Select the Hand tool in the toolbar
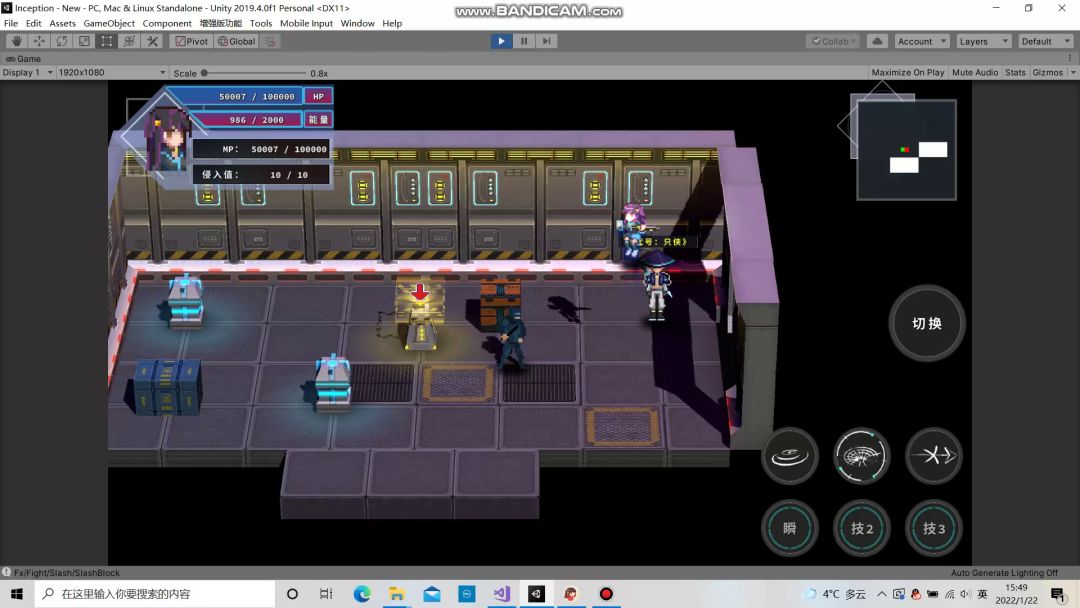The width and height of the screenshot is (1080, 608). click(16, 41)
